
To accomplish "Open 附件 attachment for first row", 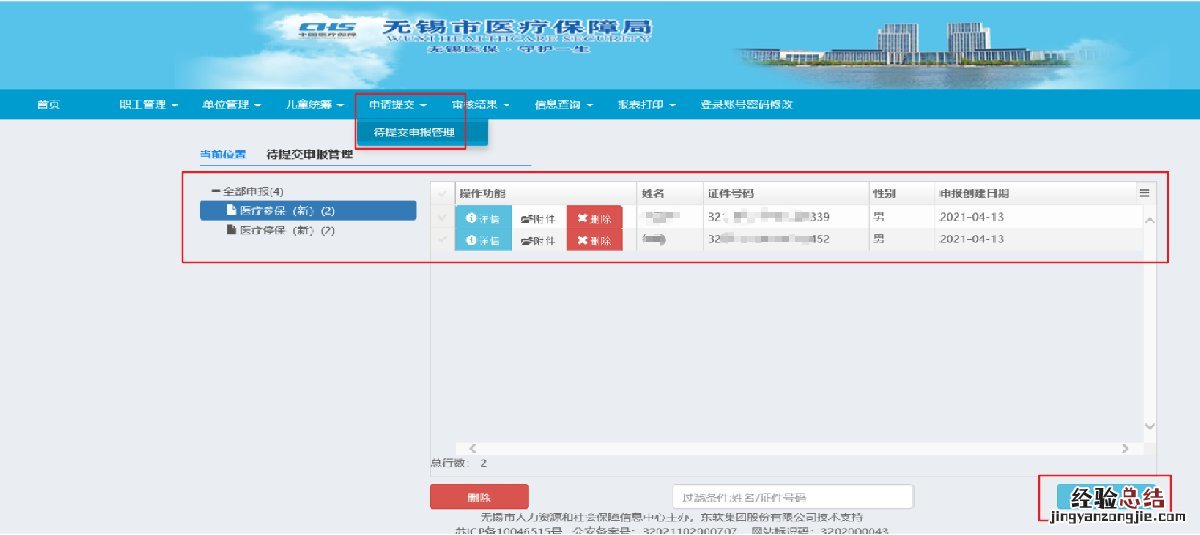I will click(x=538, y=218).
